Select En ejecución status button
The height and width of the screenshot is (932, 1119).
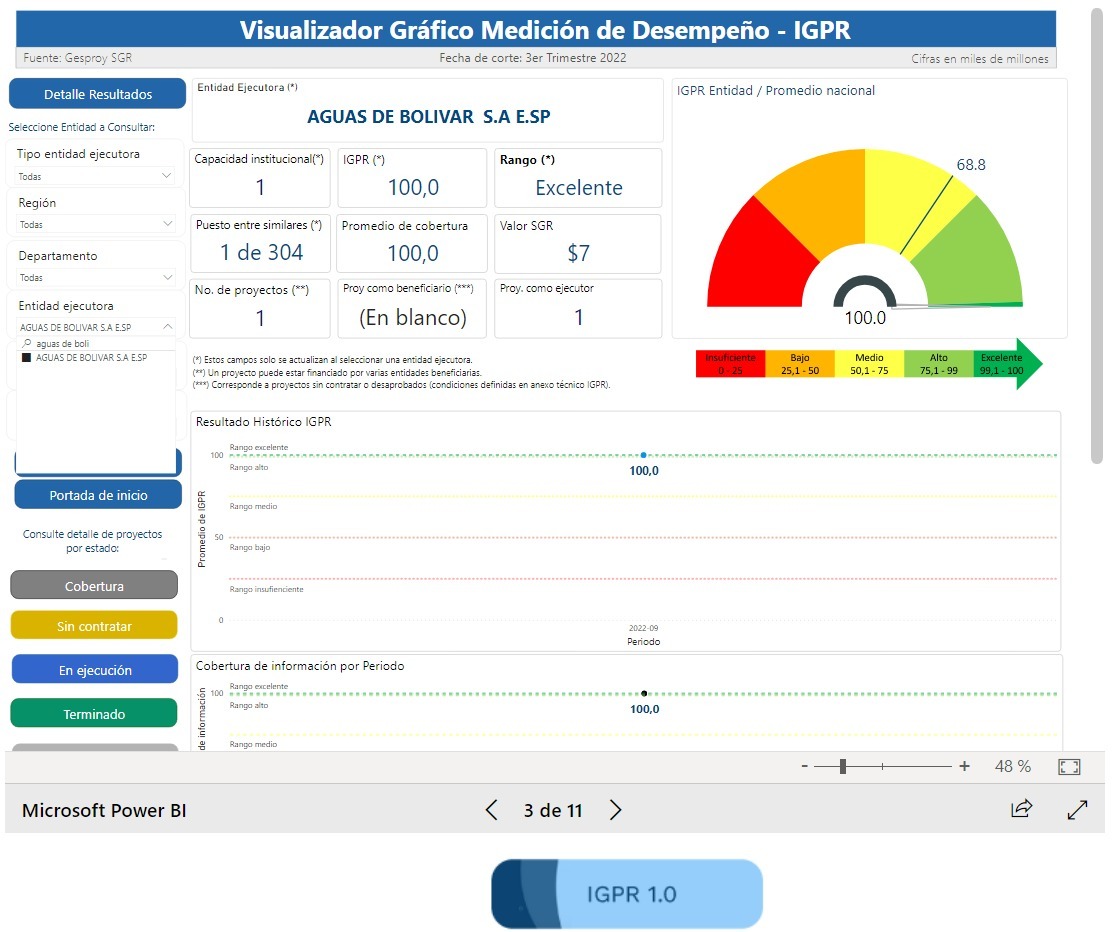tap(94, 670)
